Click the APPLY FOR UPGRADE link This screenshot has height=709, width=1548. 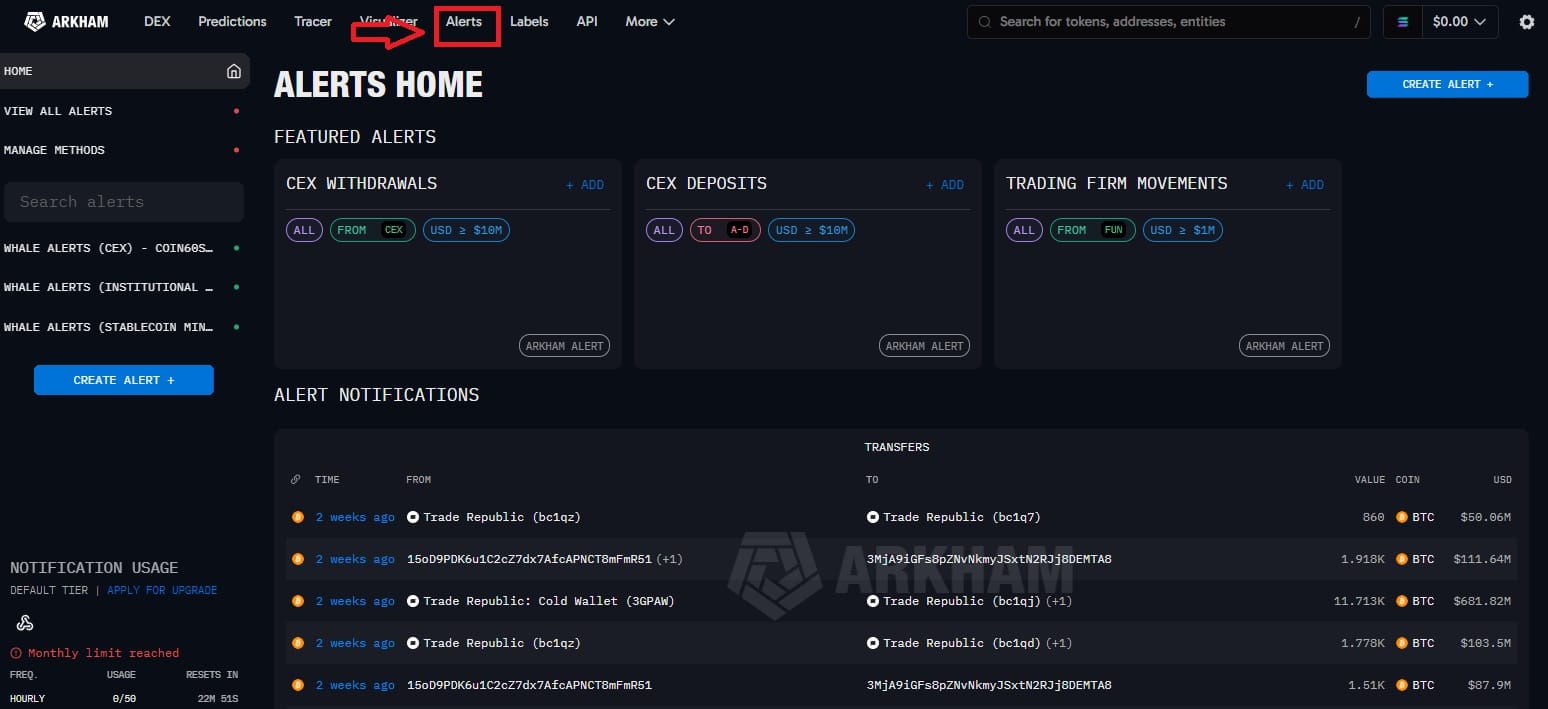pyautogui.click(x=162, y=590)
